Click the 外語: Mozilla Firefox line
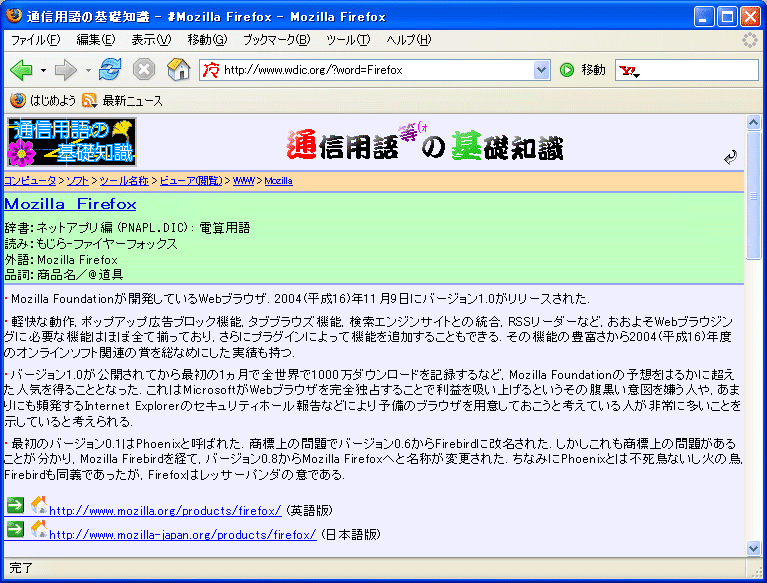 tap(61, 259)
